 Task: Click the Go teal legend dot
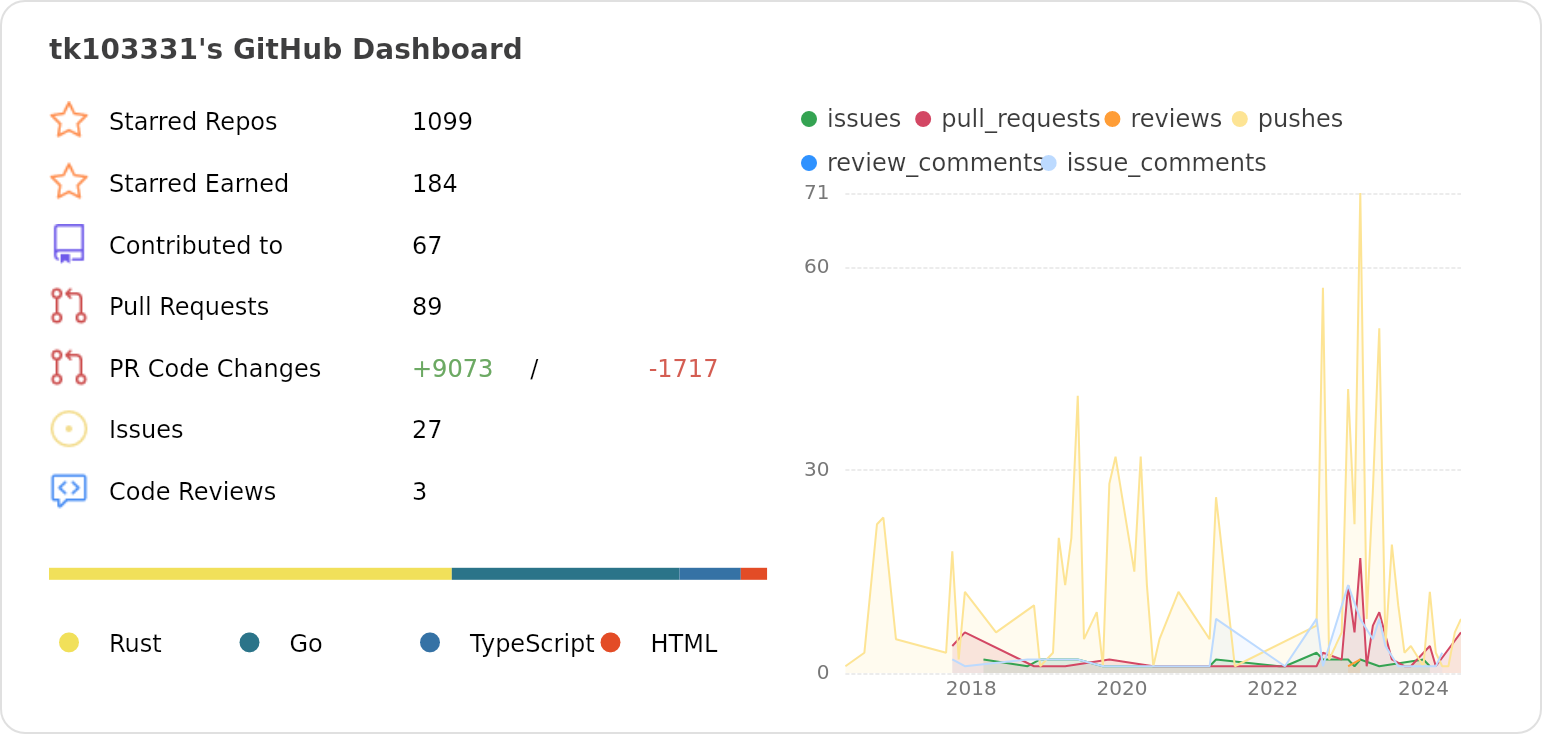pyautogui.click(x=250, y=642)
